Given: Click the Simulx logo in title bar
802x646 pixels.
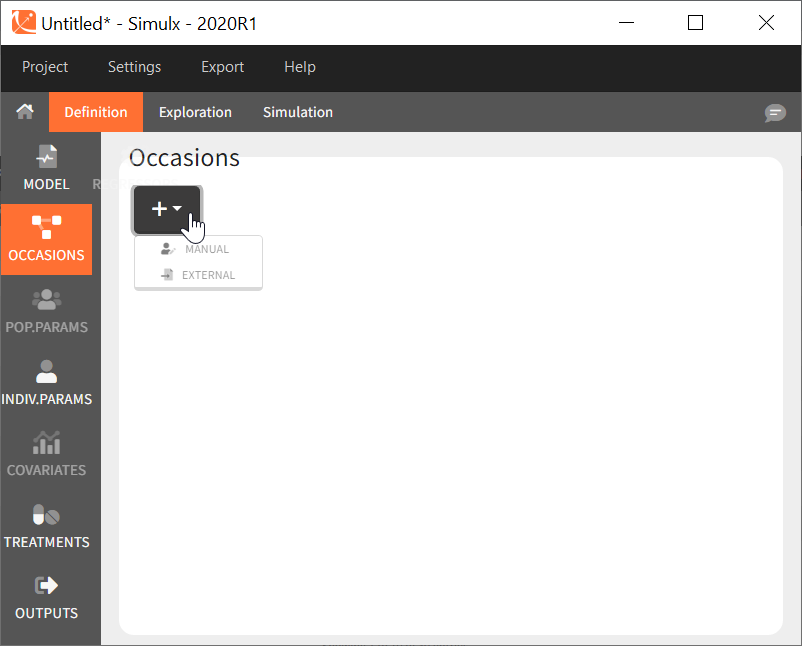Looking at the screenshot, I should tap(23, 22).
